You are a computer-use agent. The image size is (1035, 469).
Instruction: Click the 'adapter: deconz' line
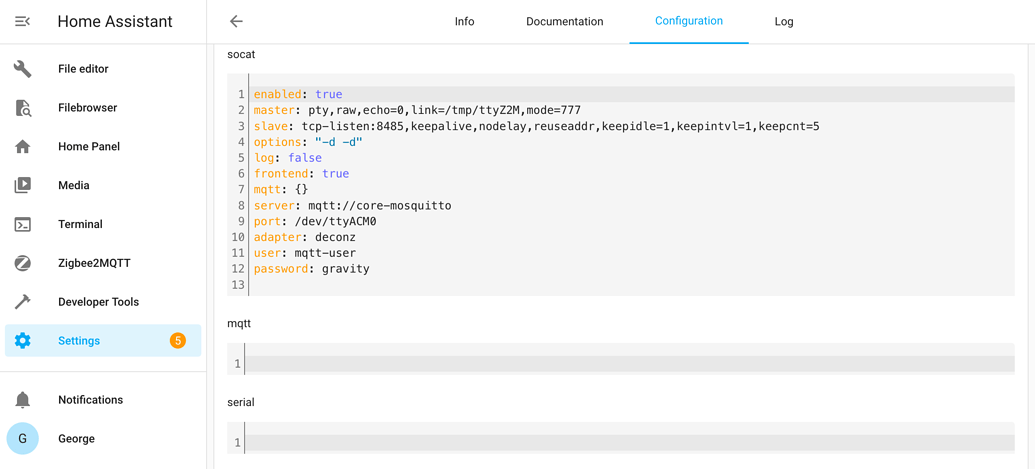[304, 237]
